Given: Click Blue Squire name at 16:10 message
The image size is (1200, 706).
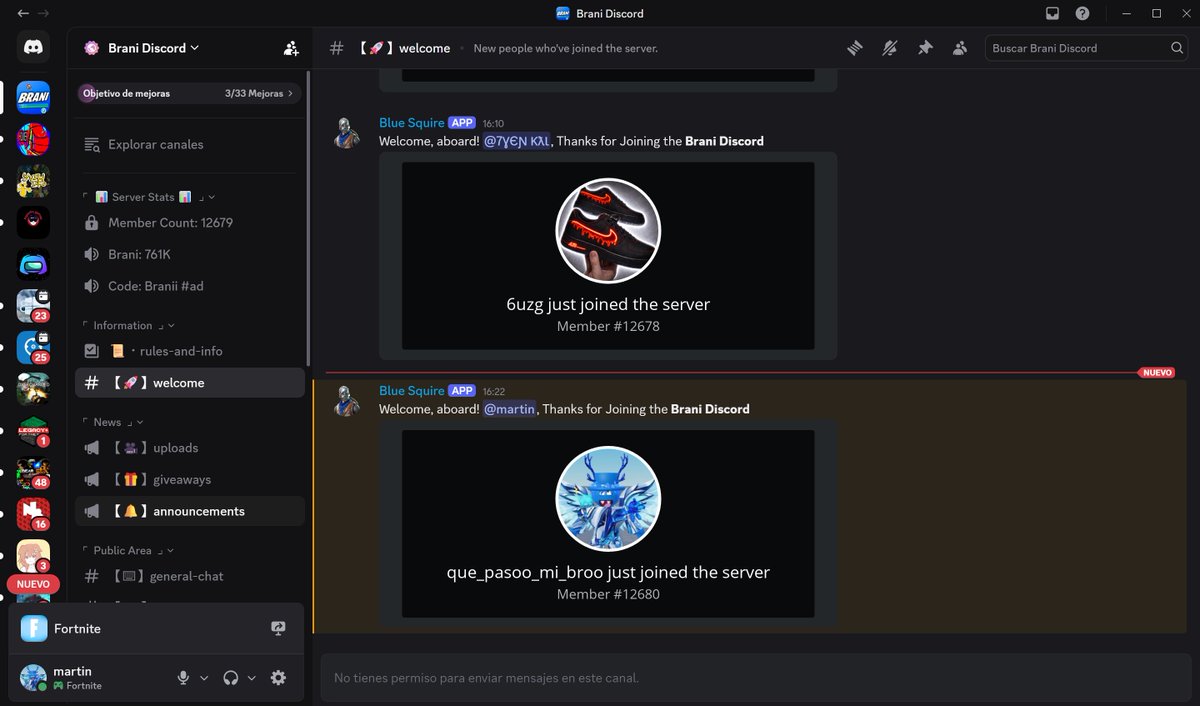Looking at the screenshot, I should click(x=411, y=123).
